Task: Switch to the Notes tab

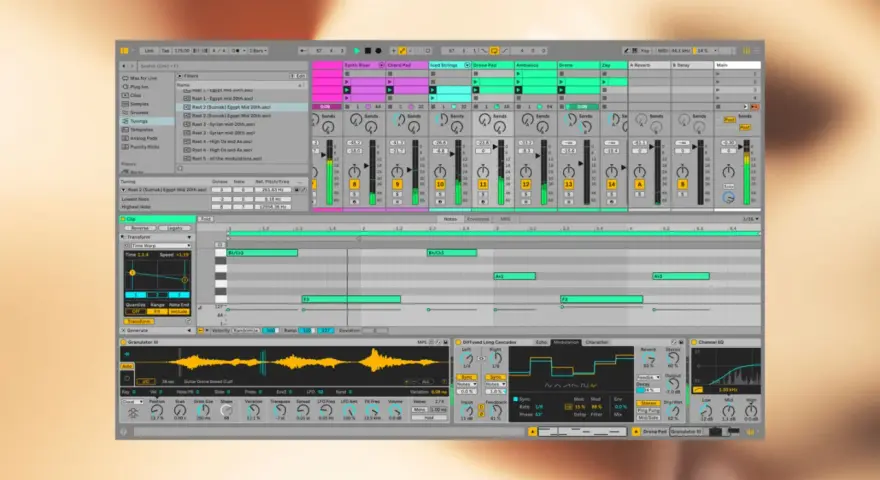Action: [x=450, y=219]
